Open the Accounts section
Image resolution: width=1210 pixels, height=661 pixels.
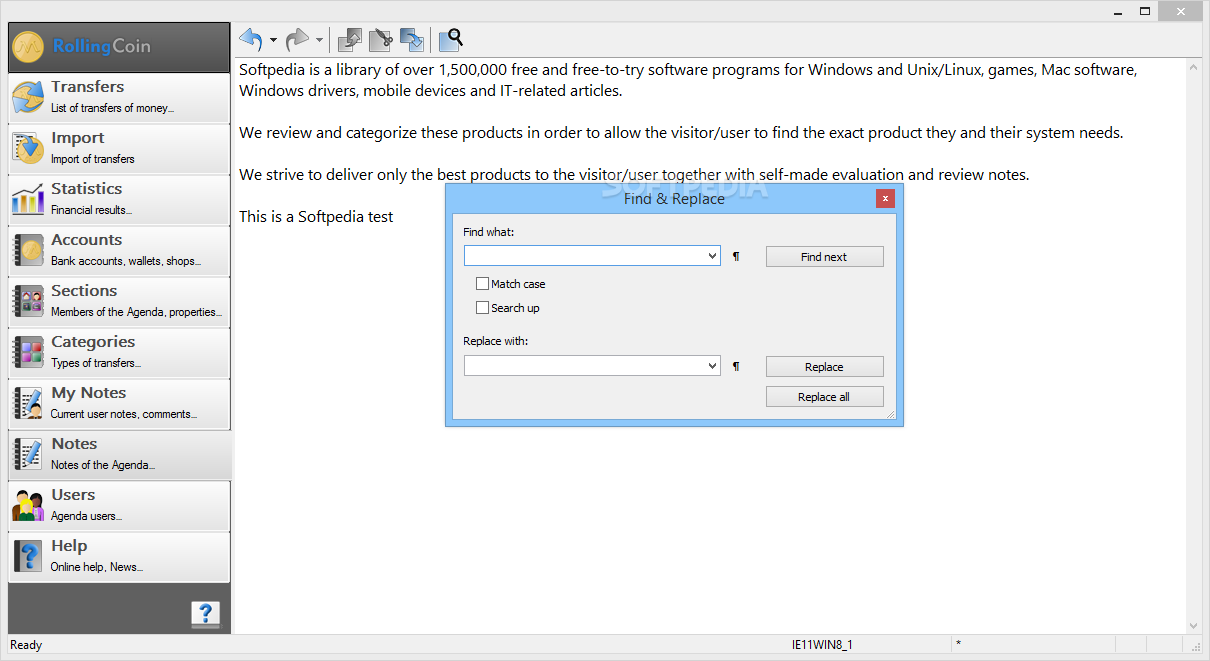pyautogui.click(x=119, y=250)
